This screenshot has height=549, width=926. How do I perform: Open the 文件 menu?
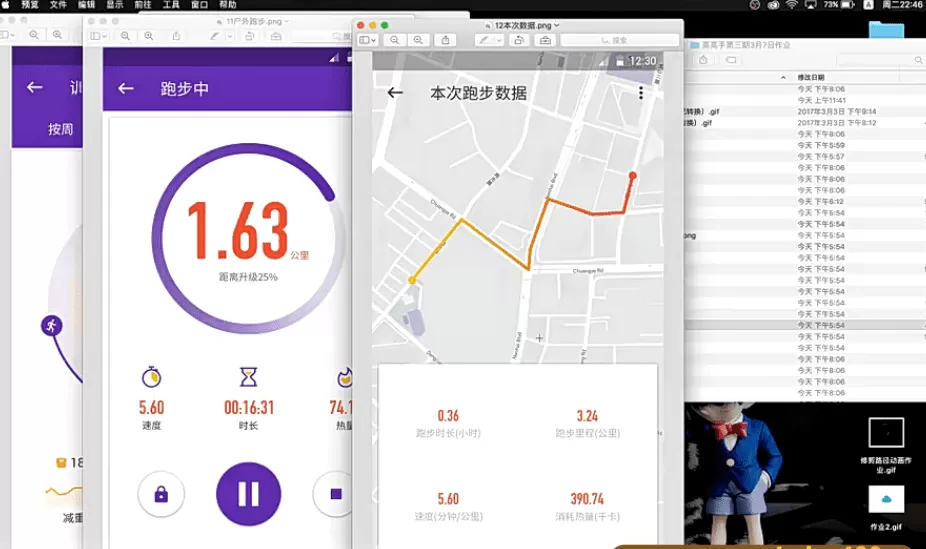point(58,5)
